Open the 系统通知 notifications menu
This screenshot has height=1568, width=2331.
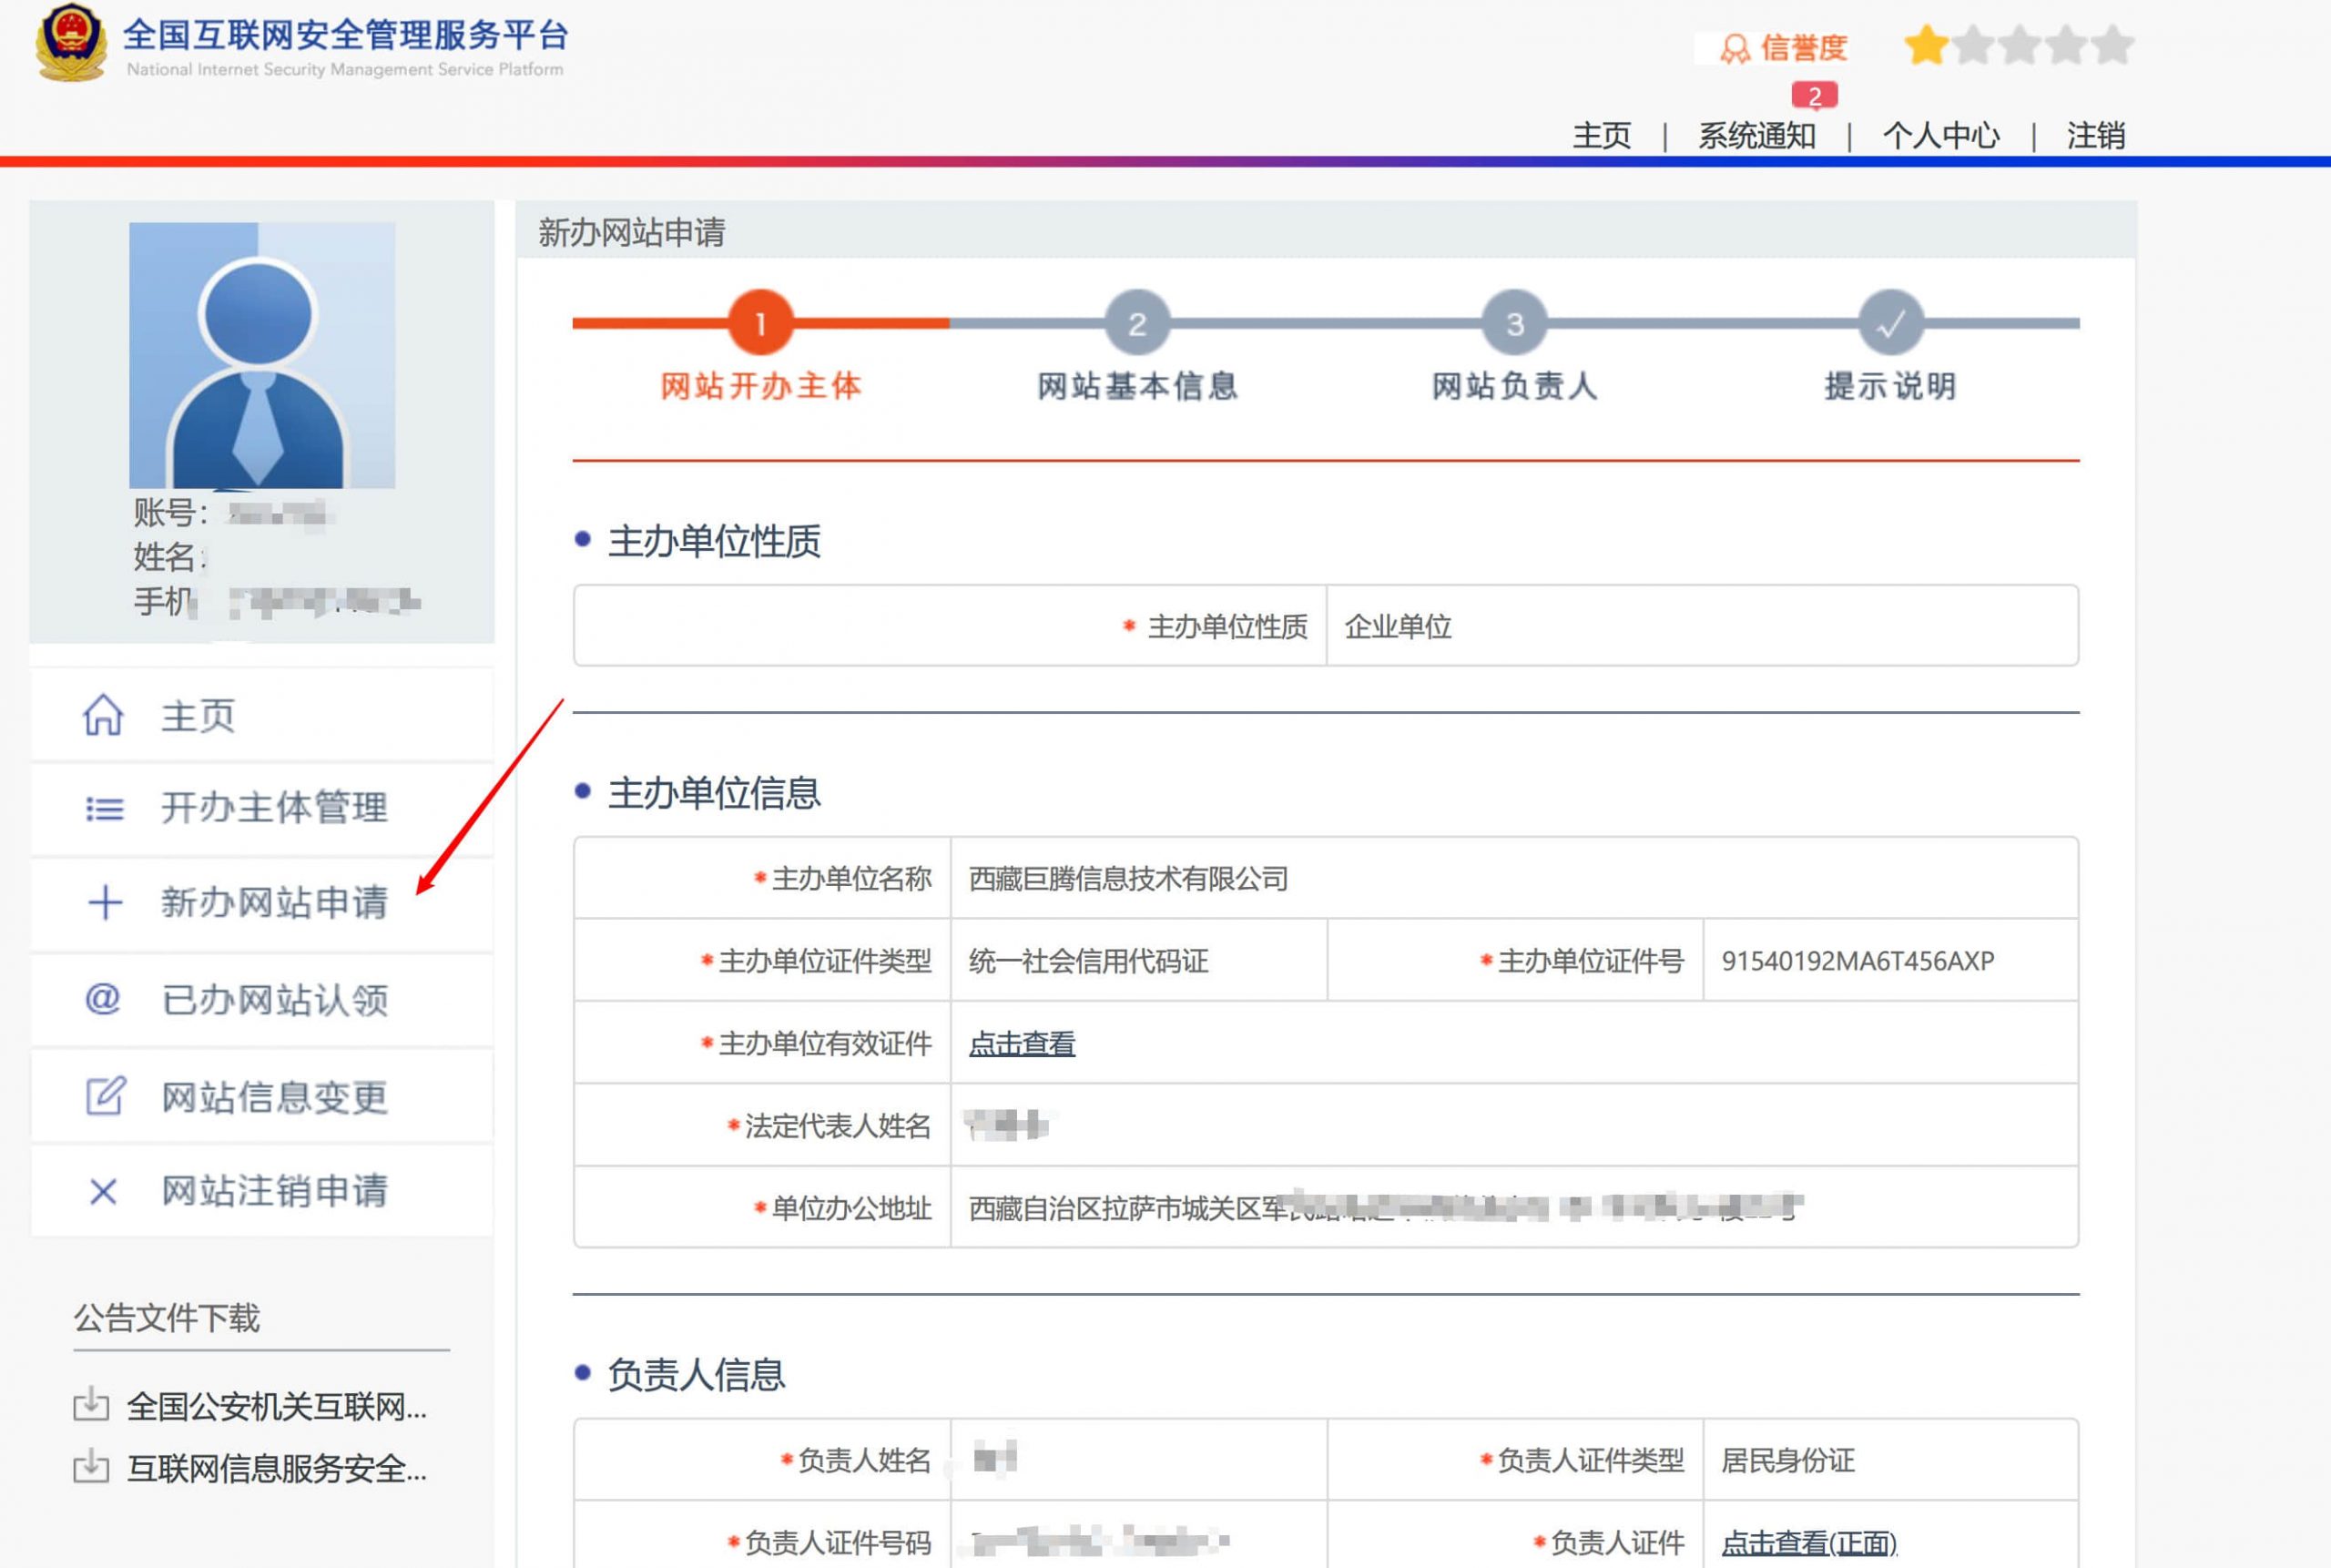click(x=1759, y=135)
